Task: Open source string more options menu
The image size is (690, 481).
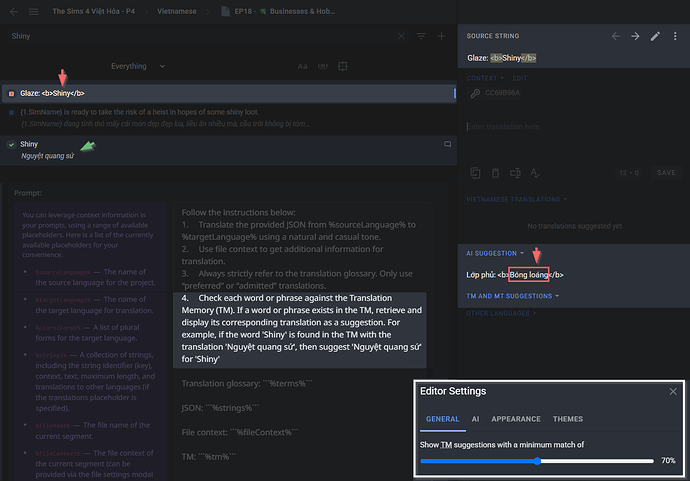Action: tap(675, 36)
